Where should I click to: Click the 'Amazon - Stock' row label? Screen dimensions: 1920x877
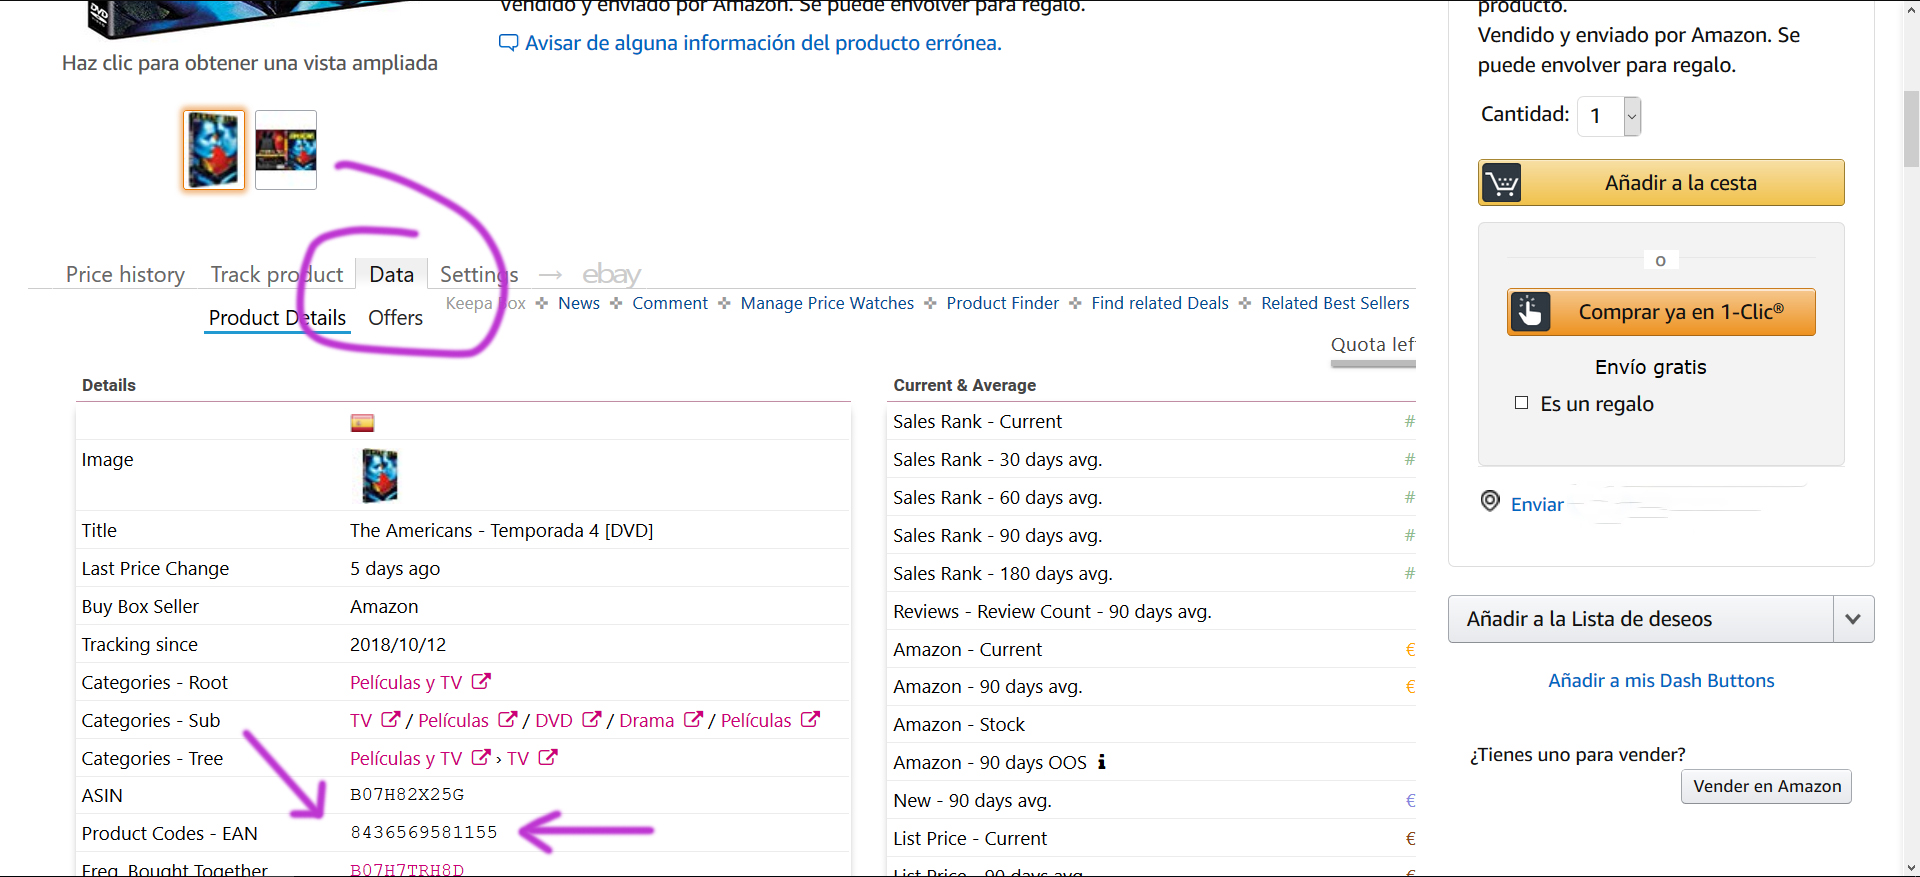[x=958, y=725]
